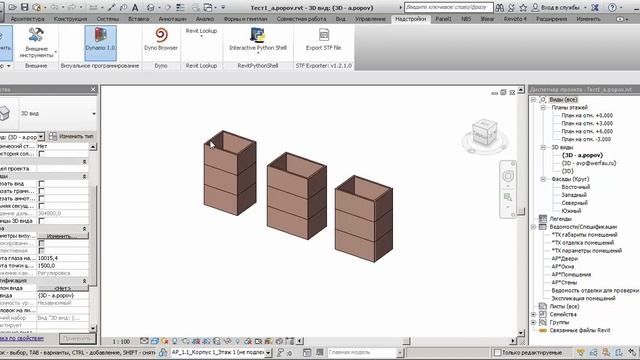Toggle the 'Обрезать аннотации' checkbox in properties
Viewport: 640px width, 360px height.
tap(42, 198)
